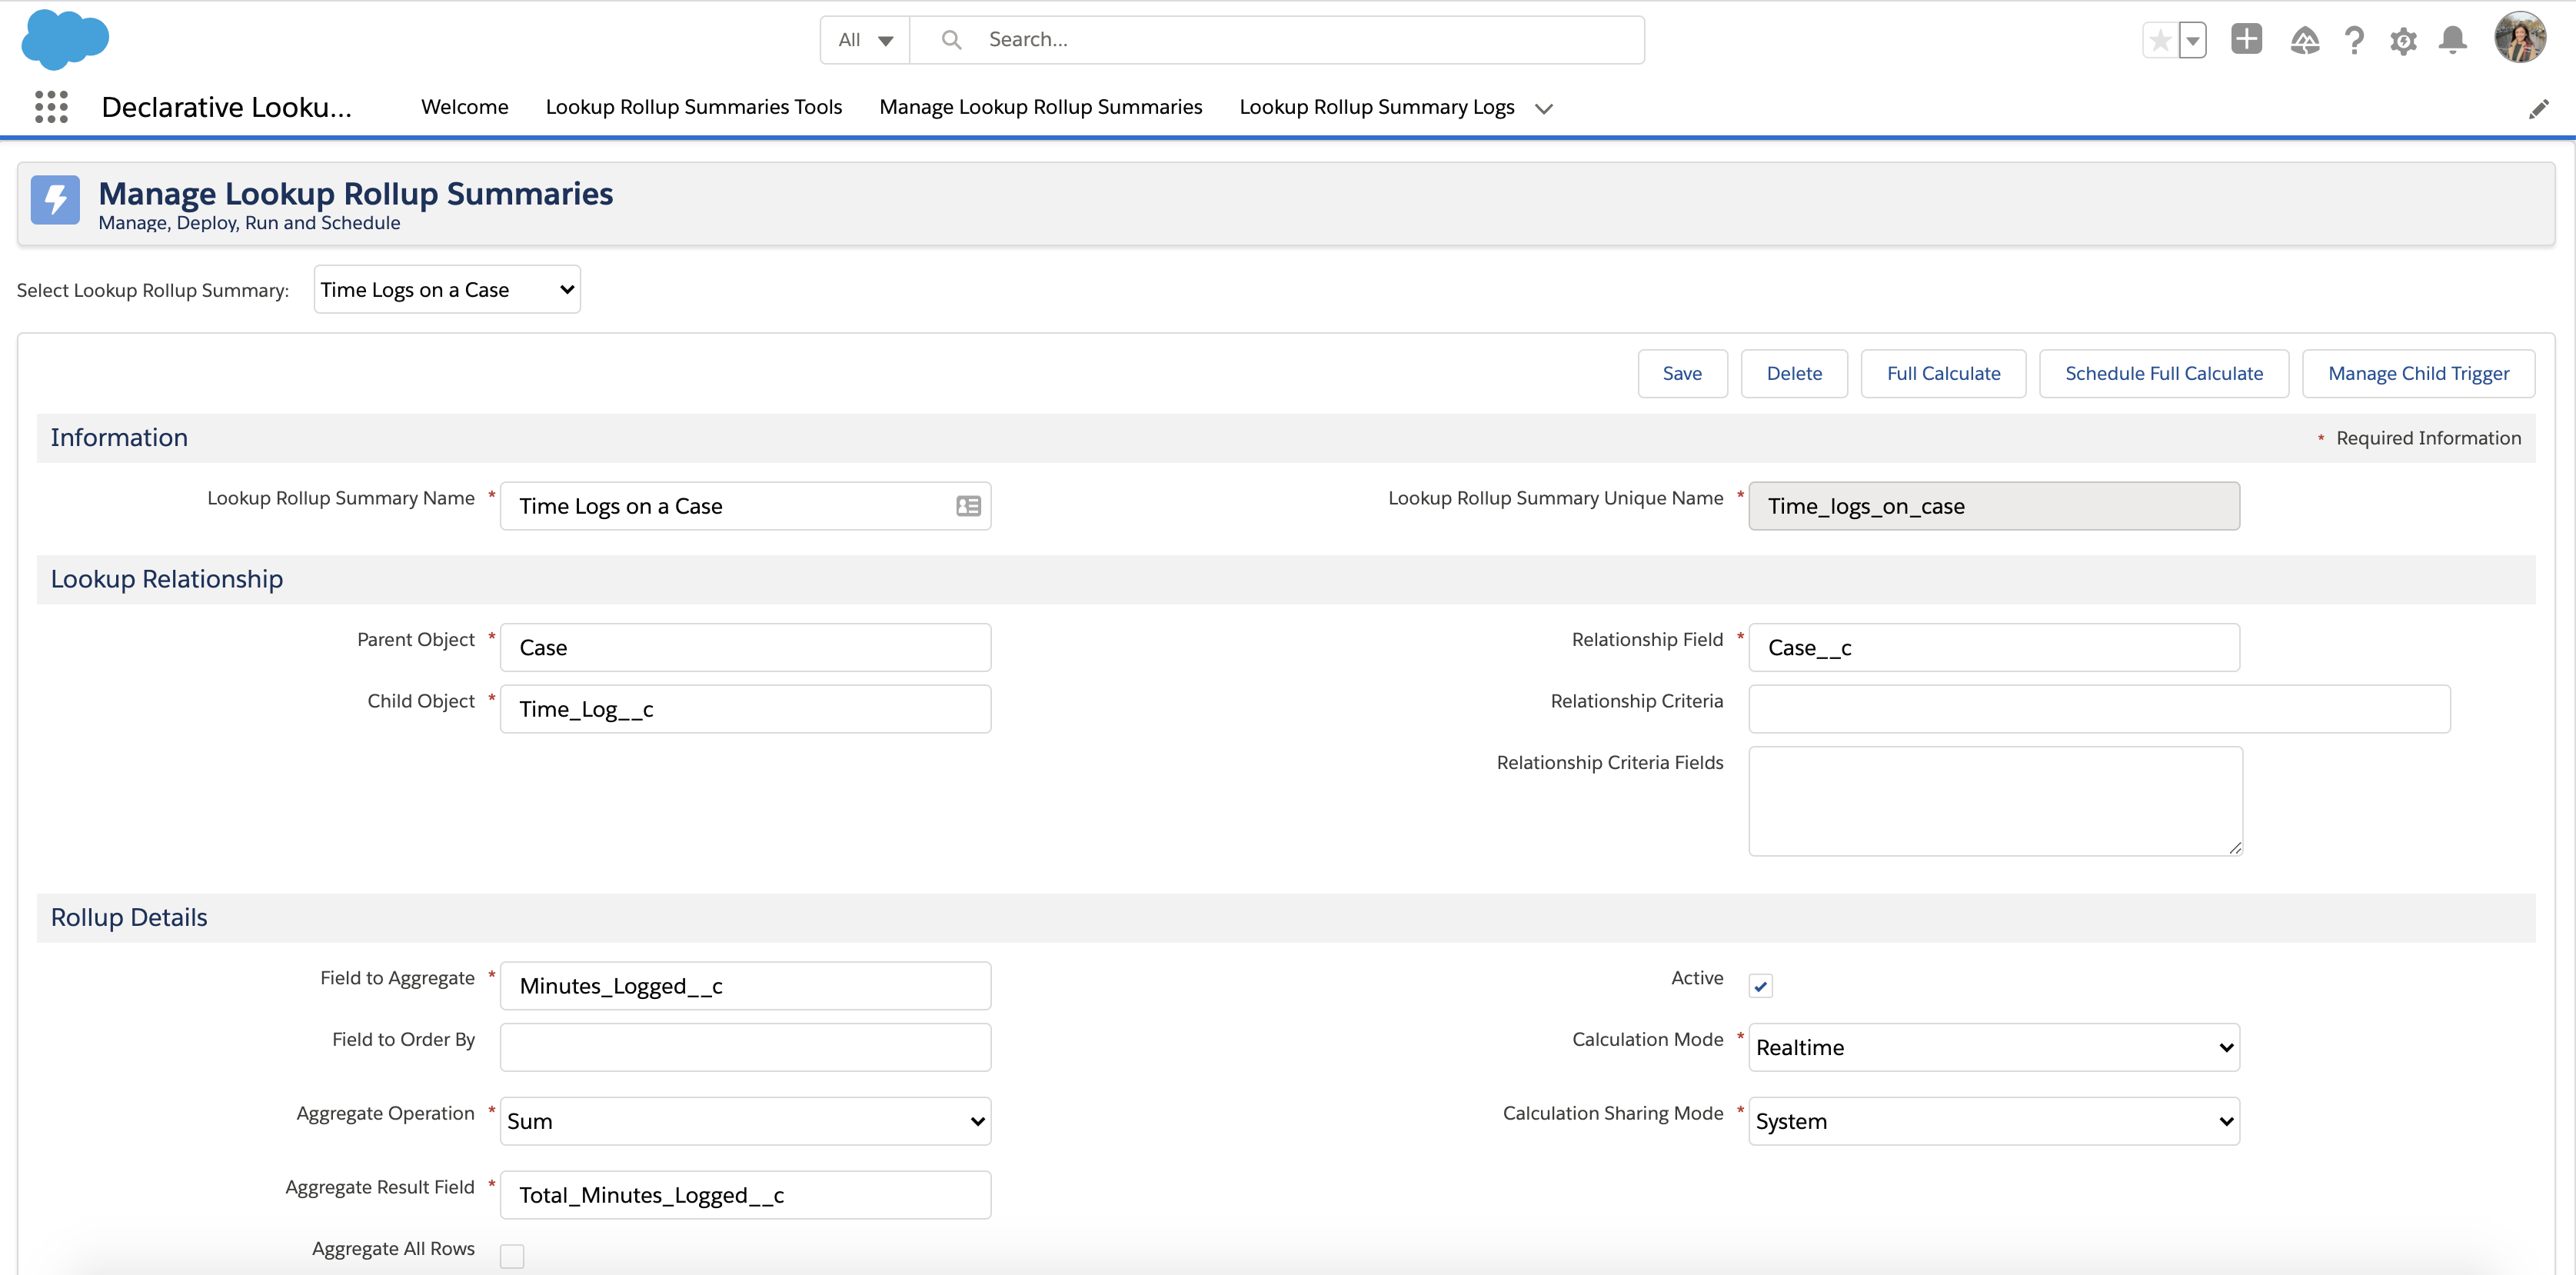
Task: Open the Welcome tab
Action: pos(464,107)
